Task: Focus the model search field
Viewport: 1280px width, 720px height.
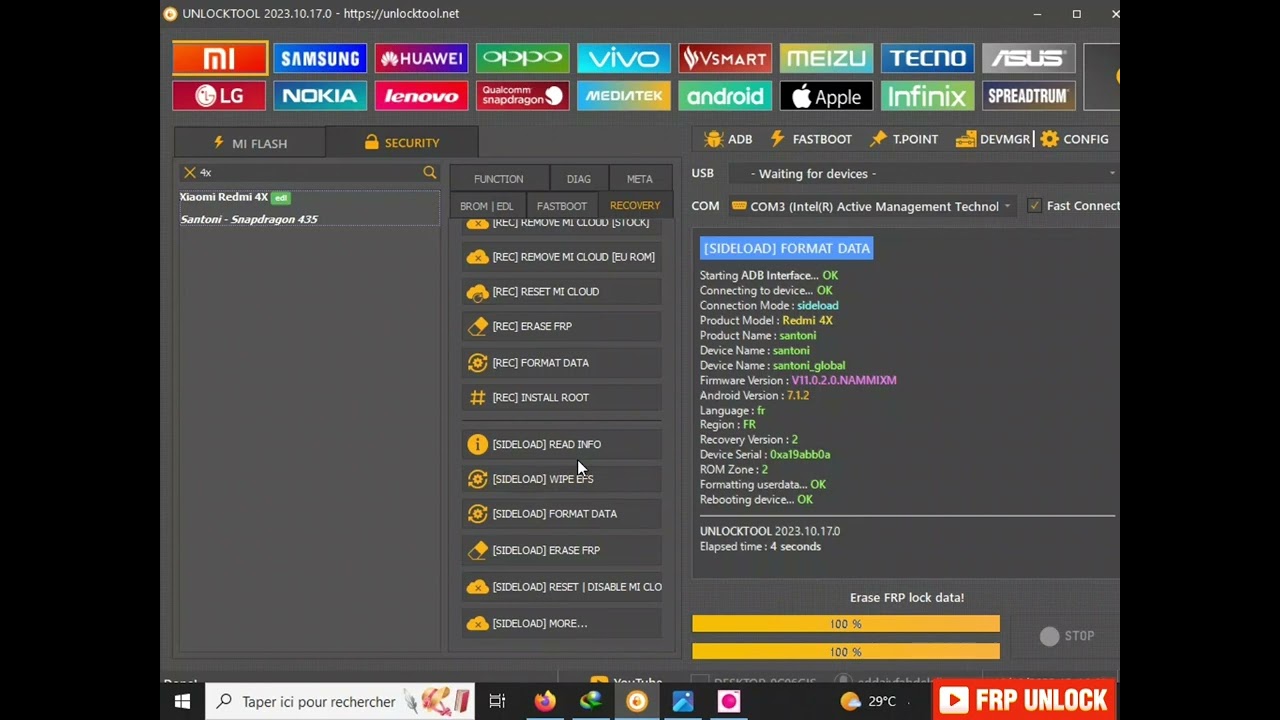Action: click(308, 173)
